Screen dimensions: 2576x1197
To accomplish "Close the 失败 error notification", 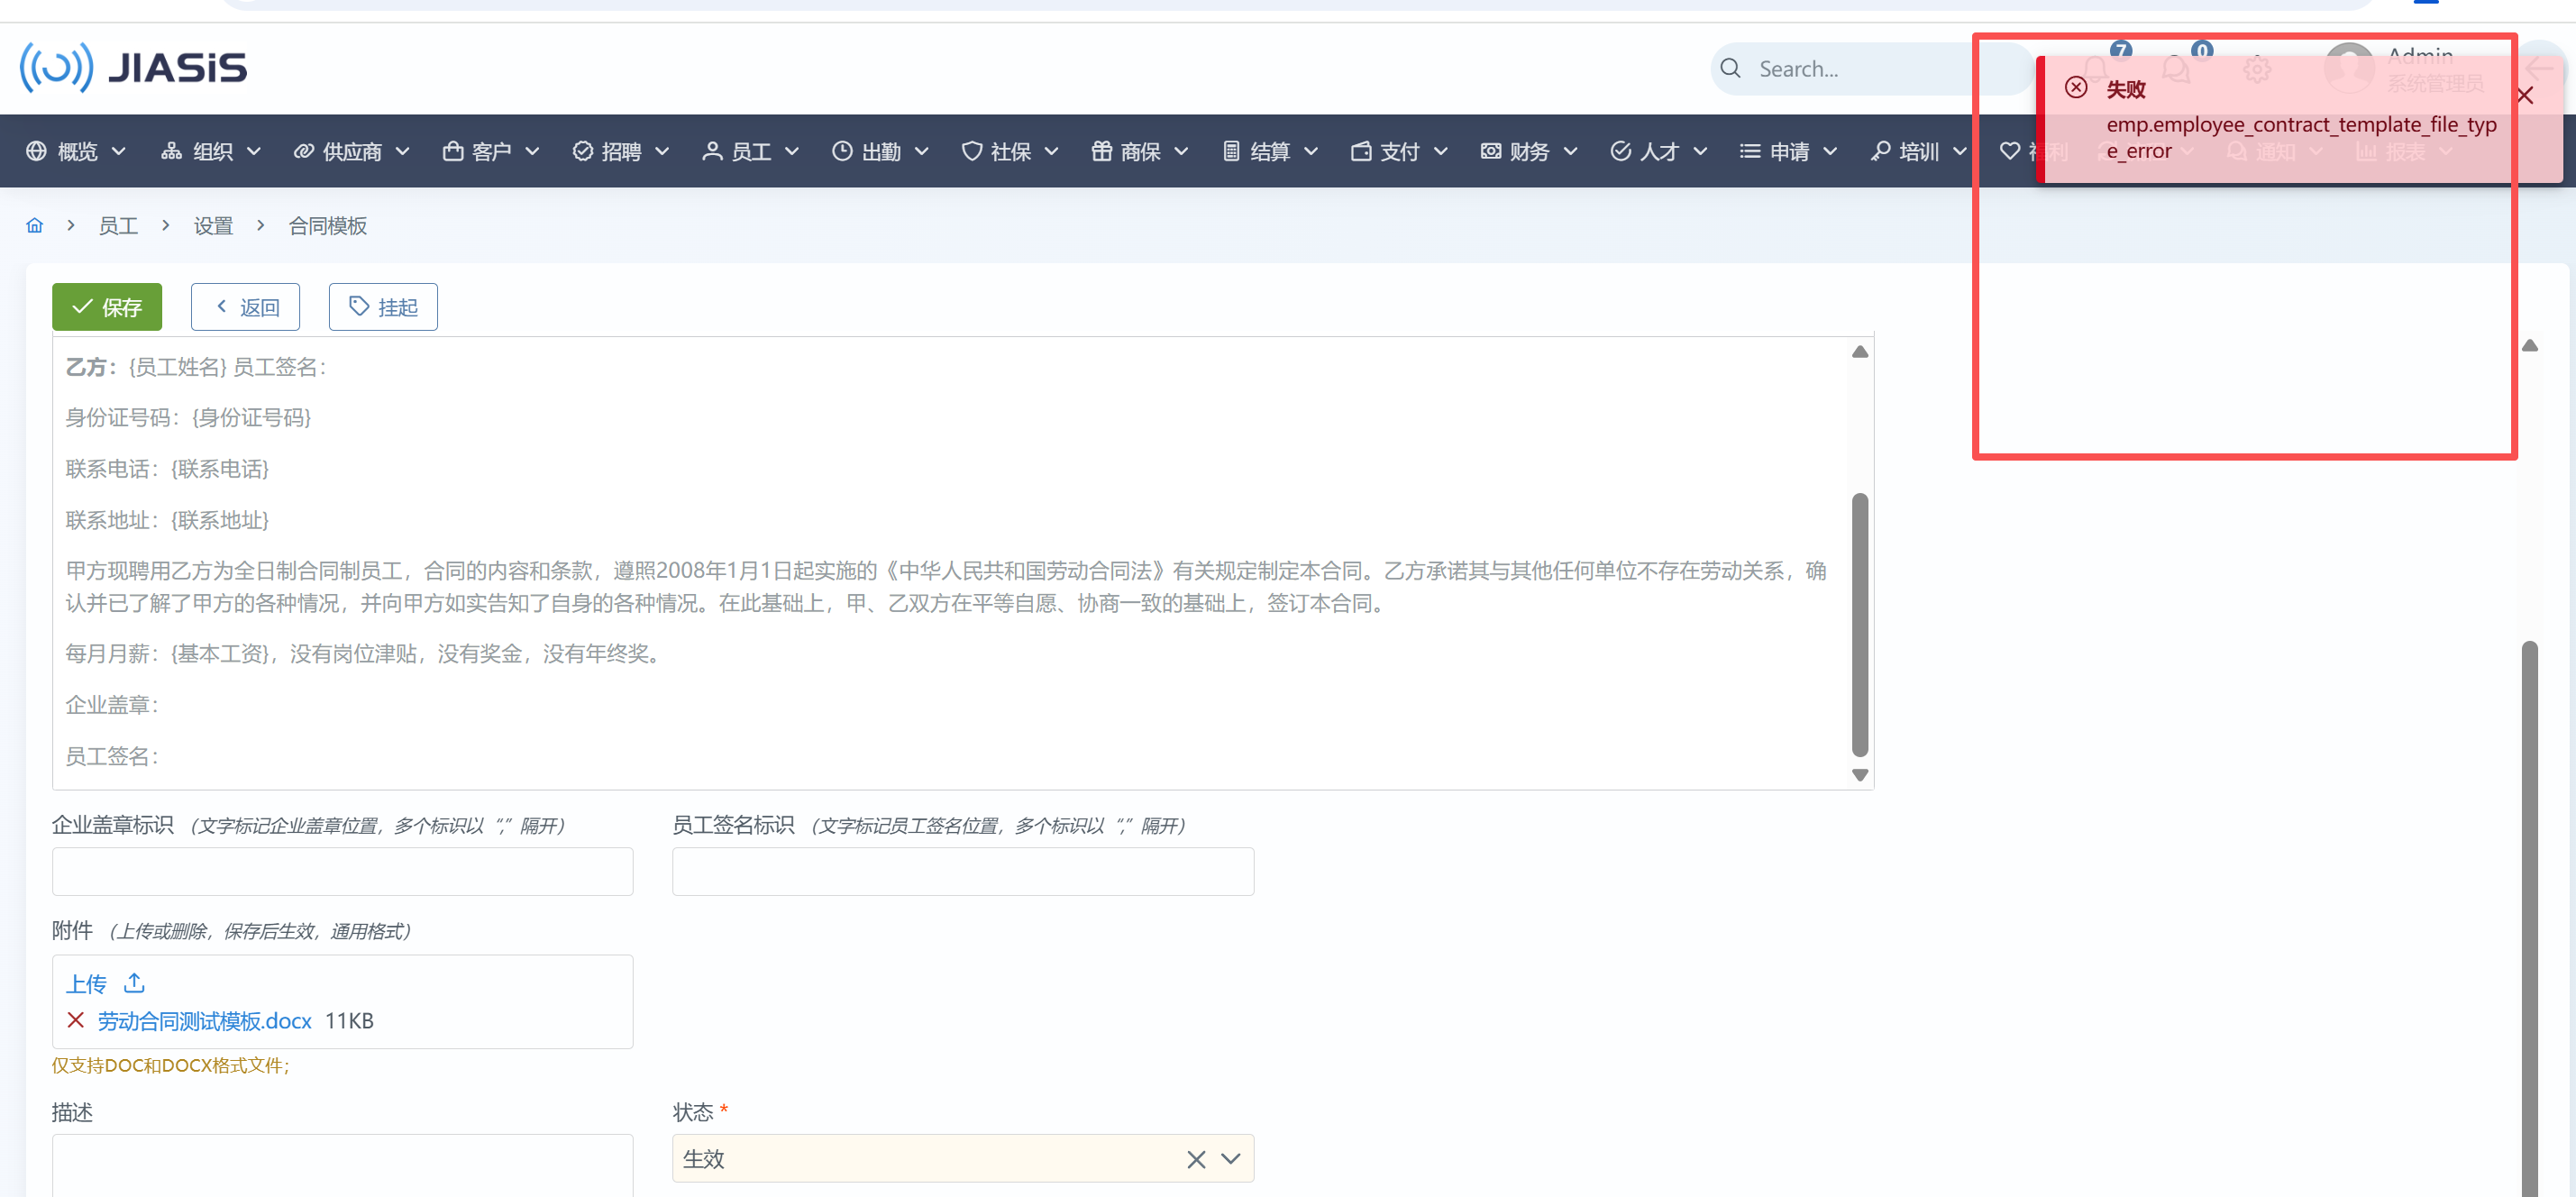I will pos(2524,95).
